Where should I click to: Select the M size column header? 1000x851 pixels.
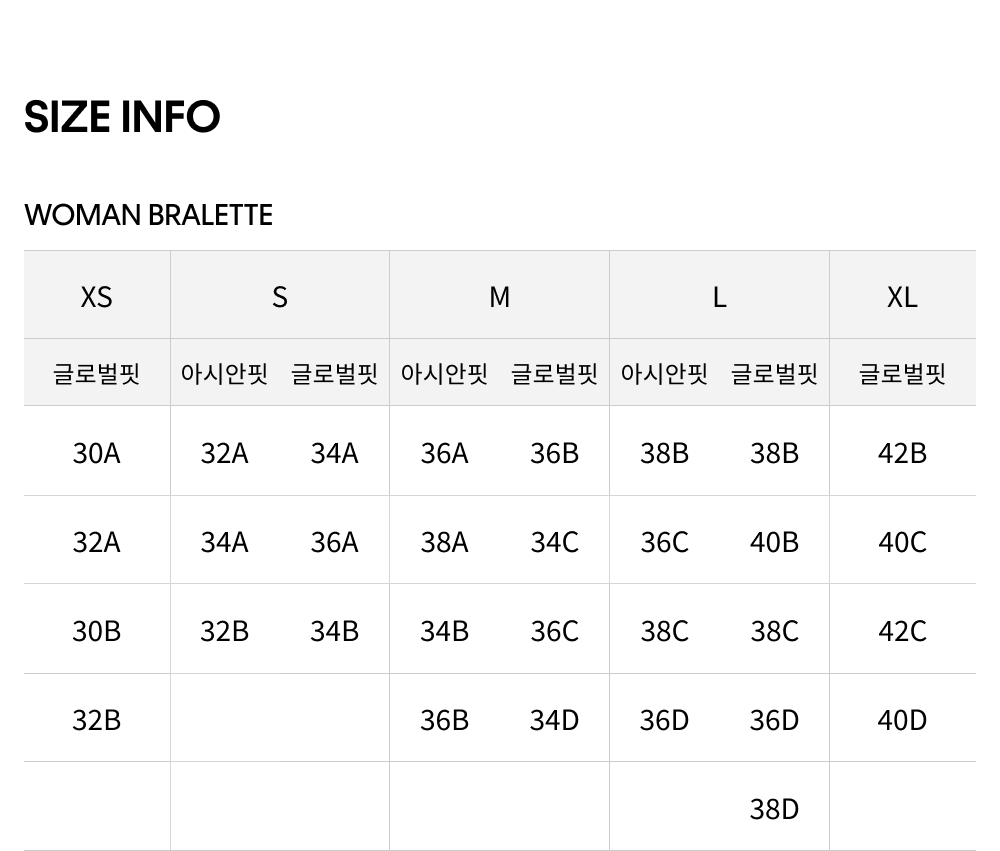[499, 297]
